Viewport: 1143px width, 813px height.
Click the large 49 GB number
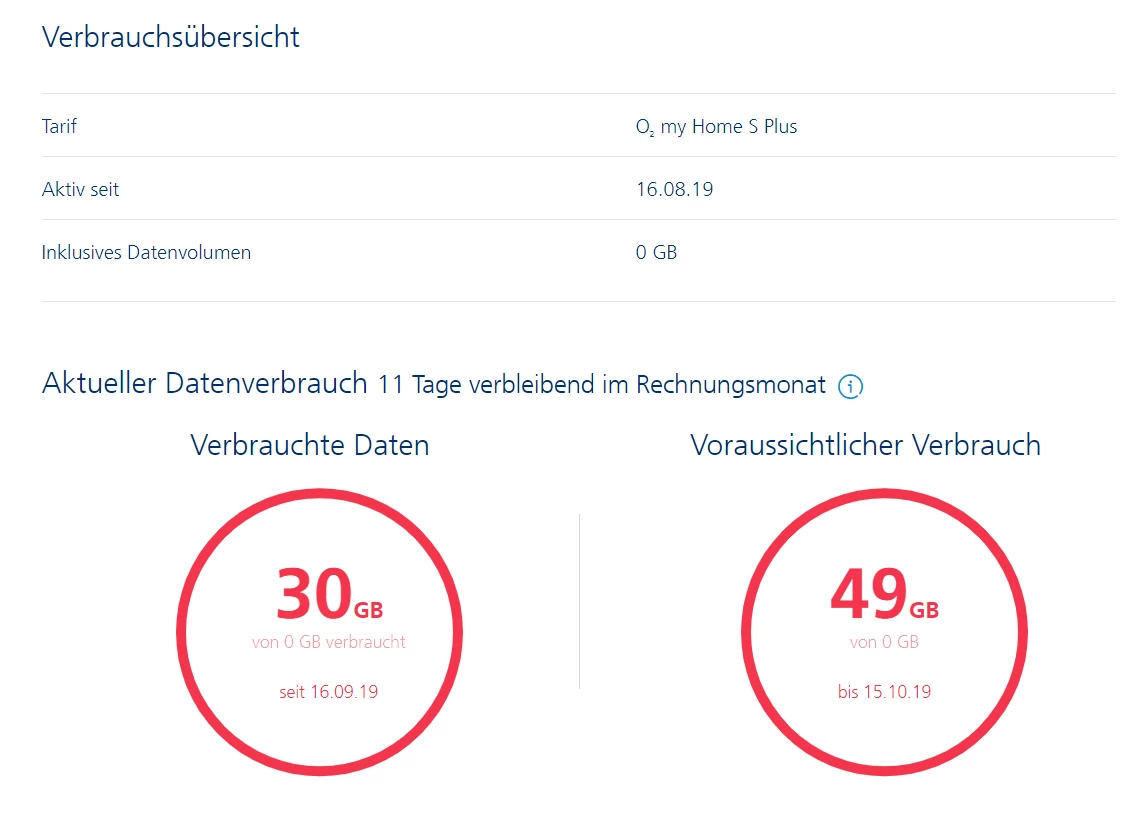coord(884,594)
